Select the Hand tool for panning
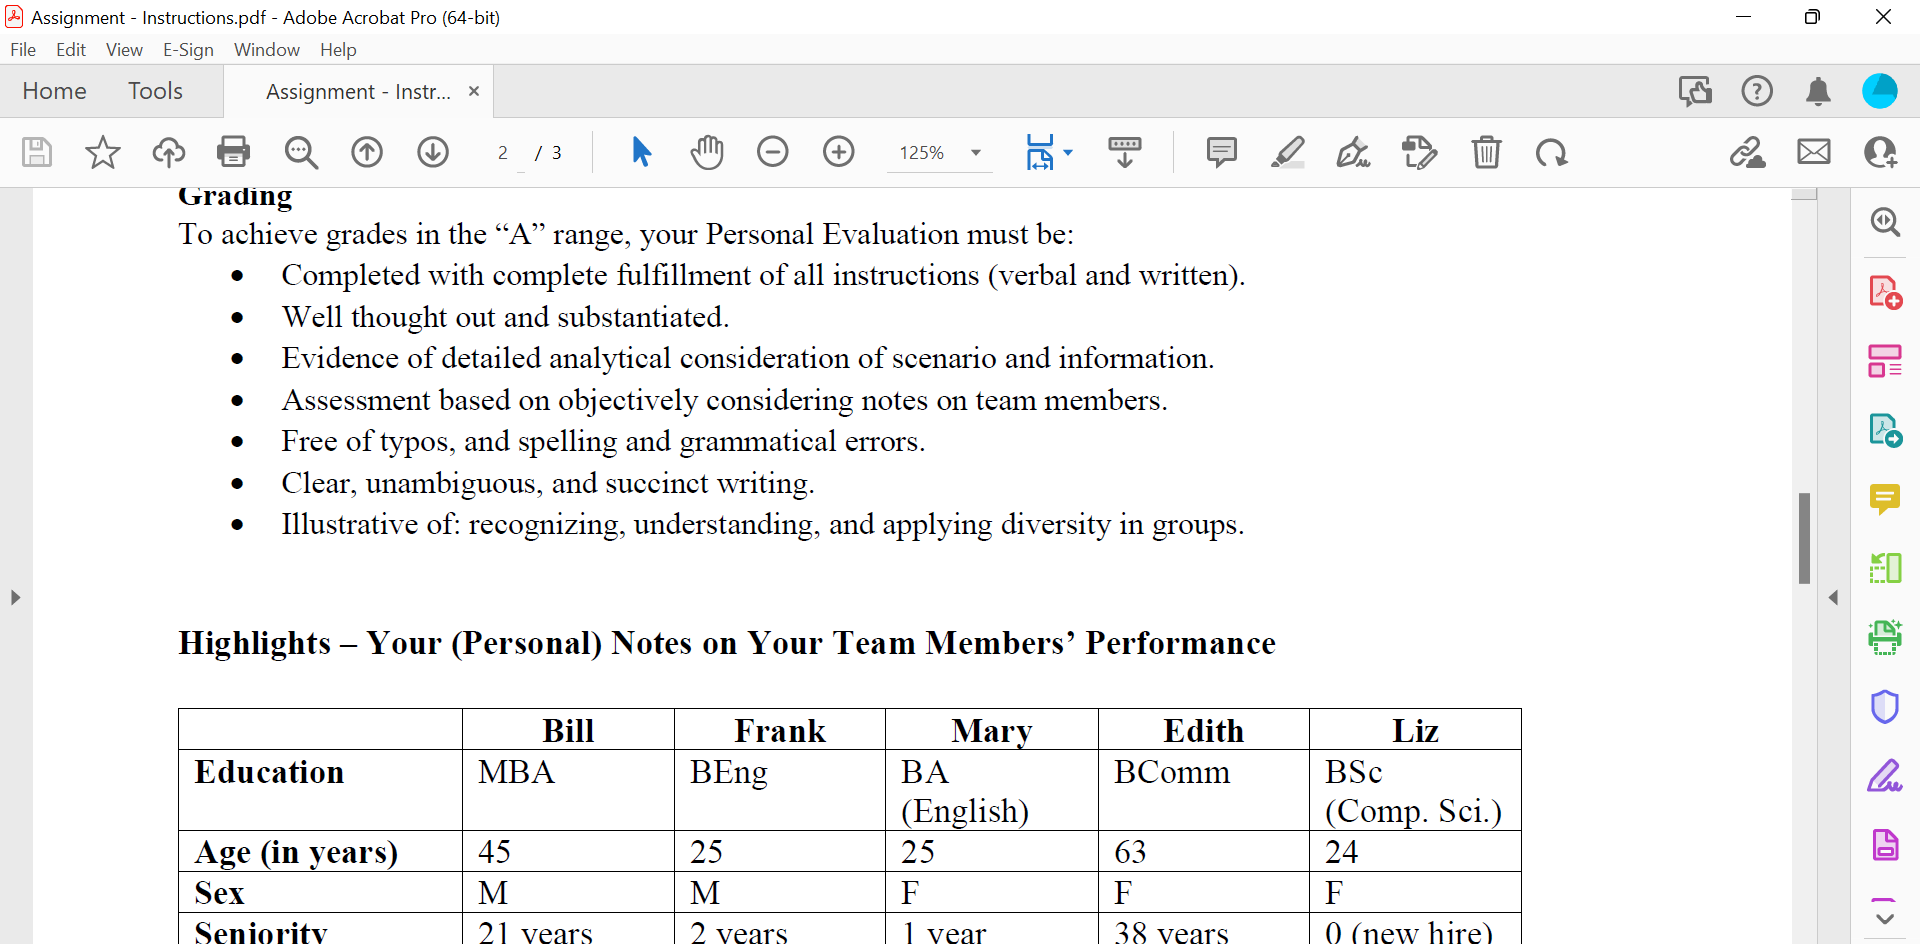This screenshot has width=1920, height=944. coord(708,152)
